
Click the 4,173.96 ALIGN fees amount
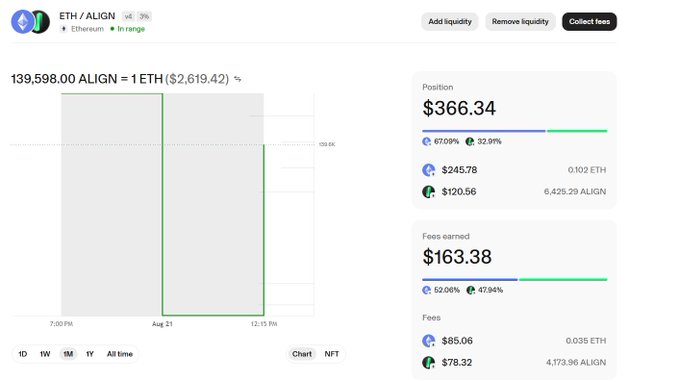[x=576, y=363]
